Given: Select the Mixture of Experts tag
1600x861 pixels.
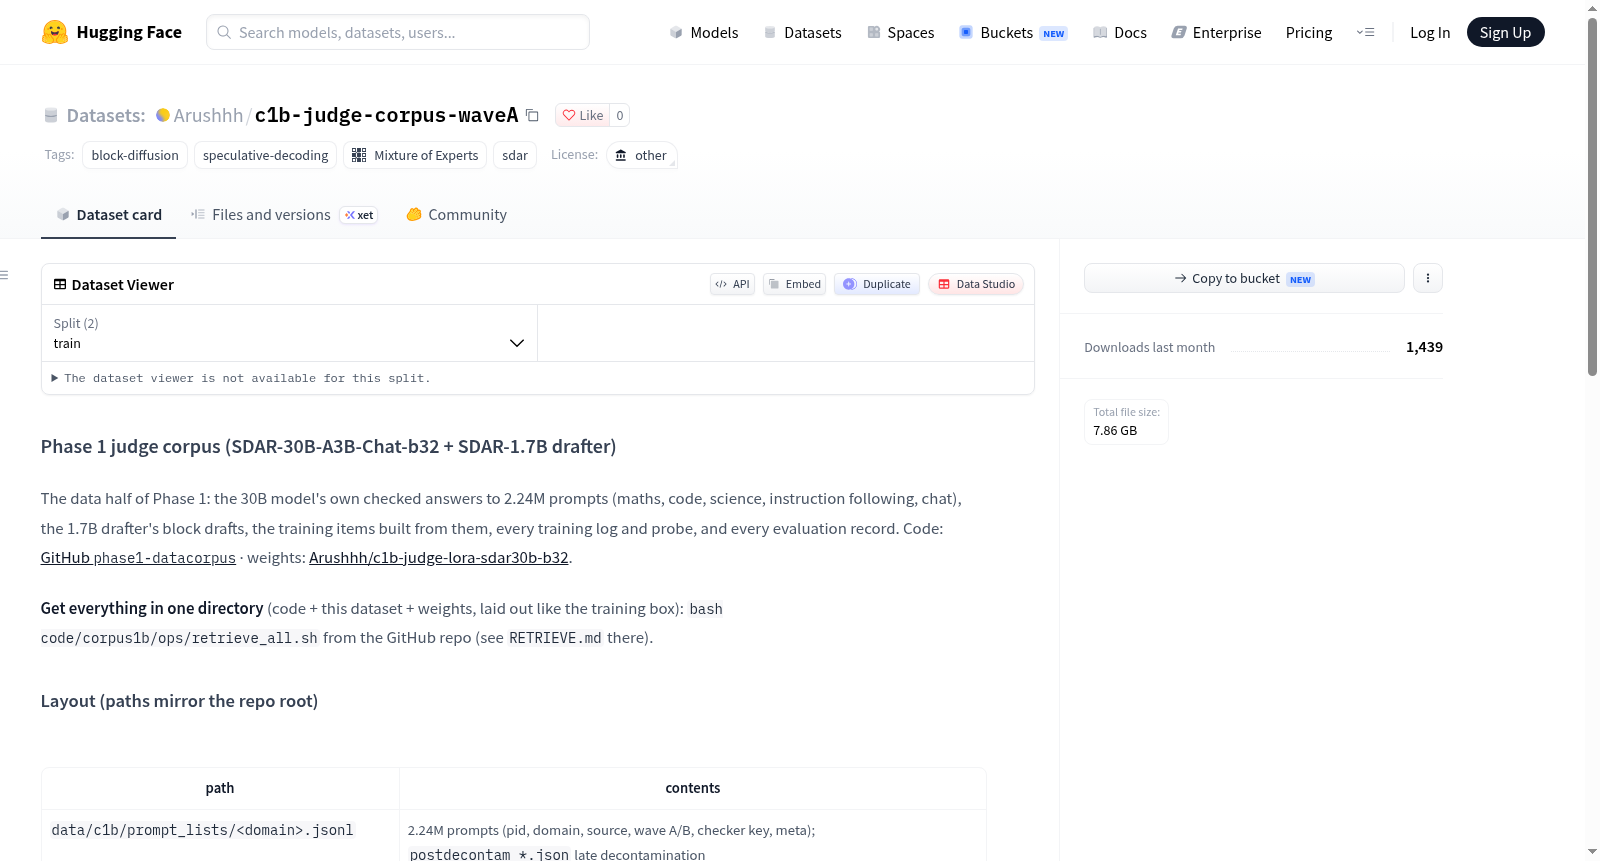Looking at the screenshot, I should (415, 155).
